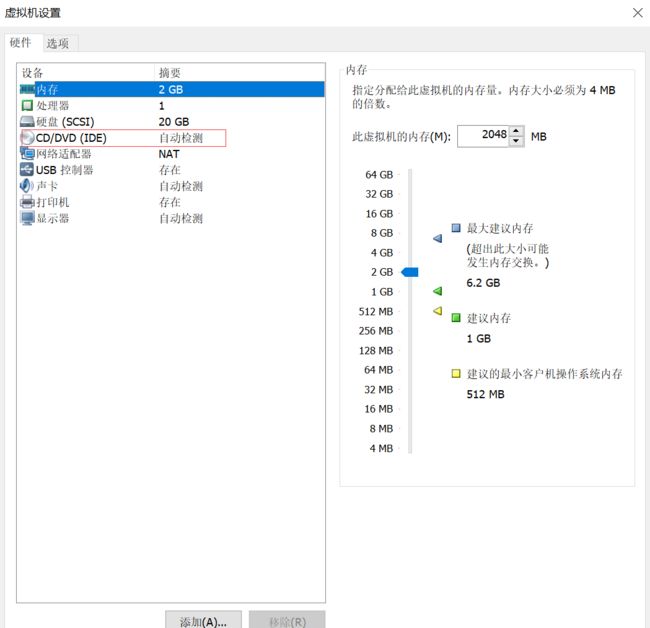
Task: Select the USB controller (USB 控制器) icon
Action: pyautogui.click(x=27, y=170)
